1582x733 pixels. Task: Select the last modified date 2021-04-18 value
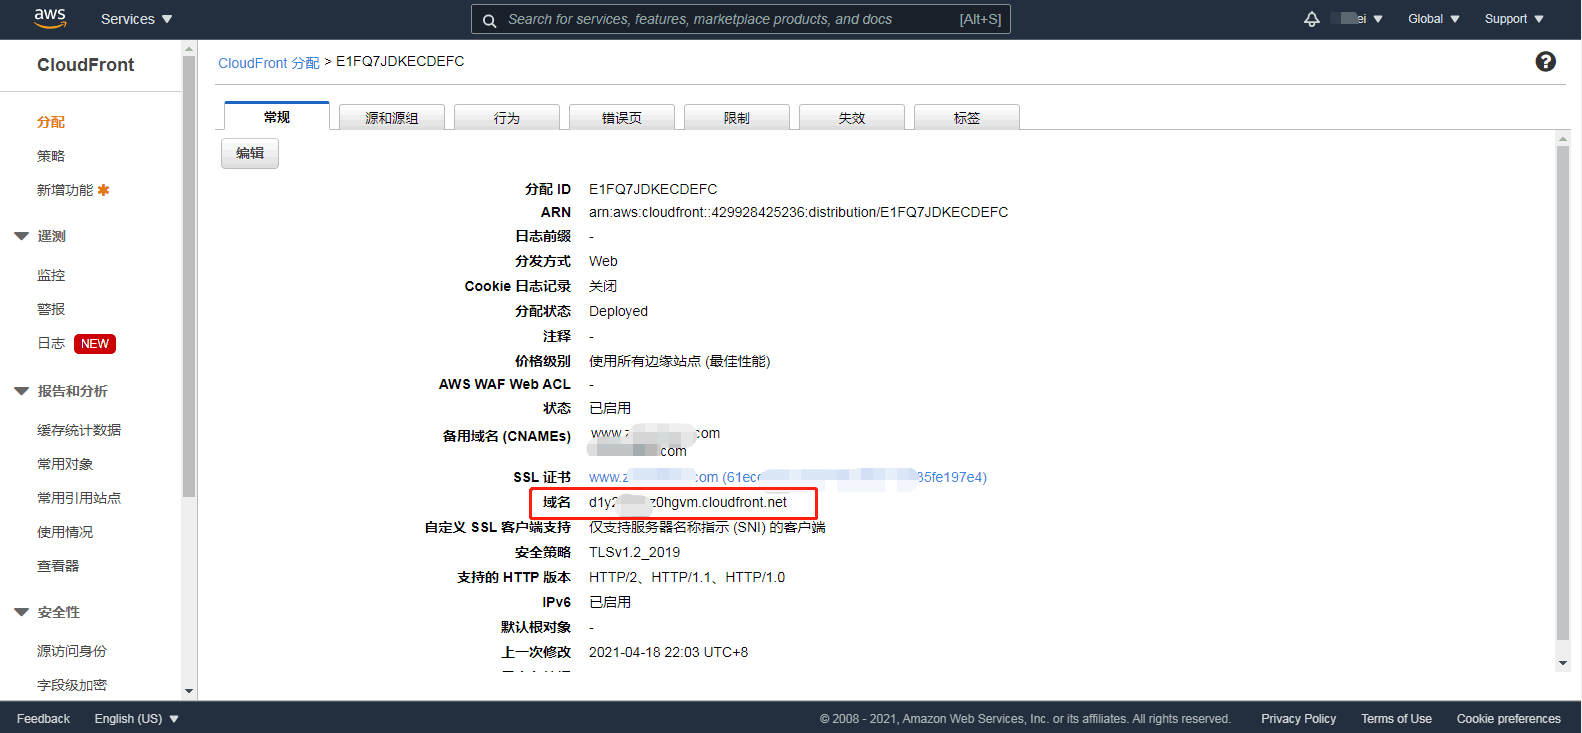pos(668,652)
